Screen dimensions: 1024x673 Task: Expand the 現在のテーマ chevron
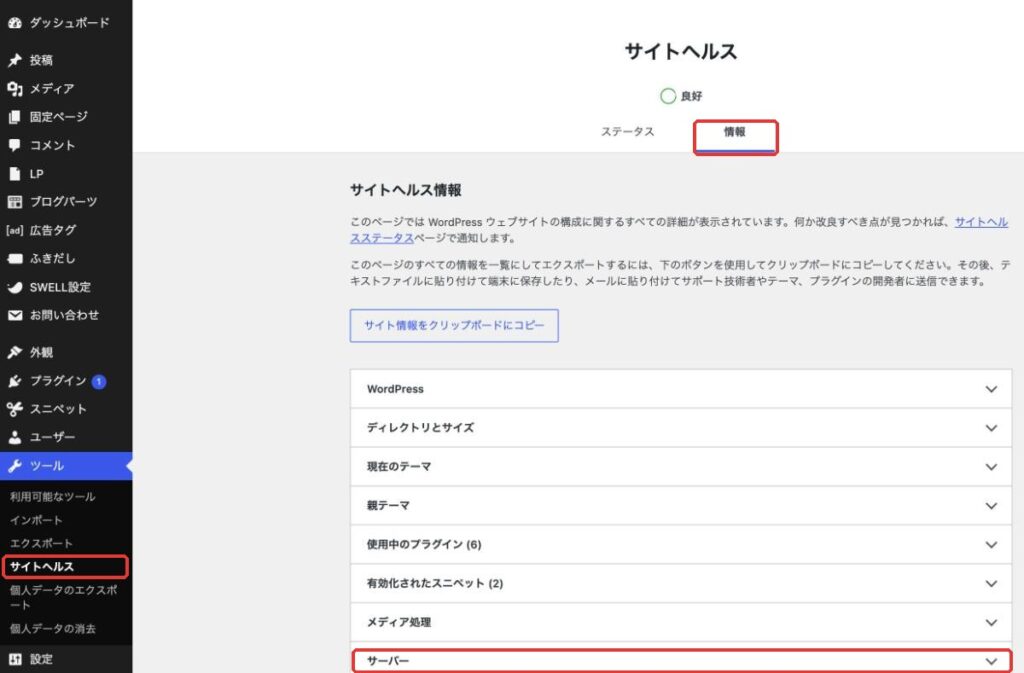coord(991,467)
